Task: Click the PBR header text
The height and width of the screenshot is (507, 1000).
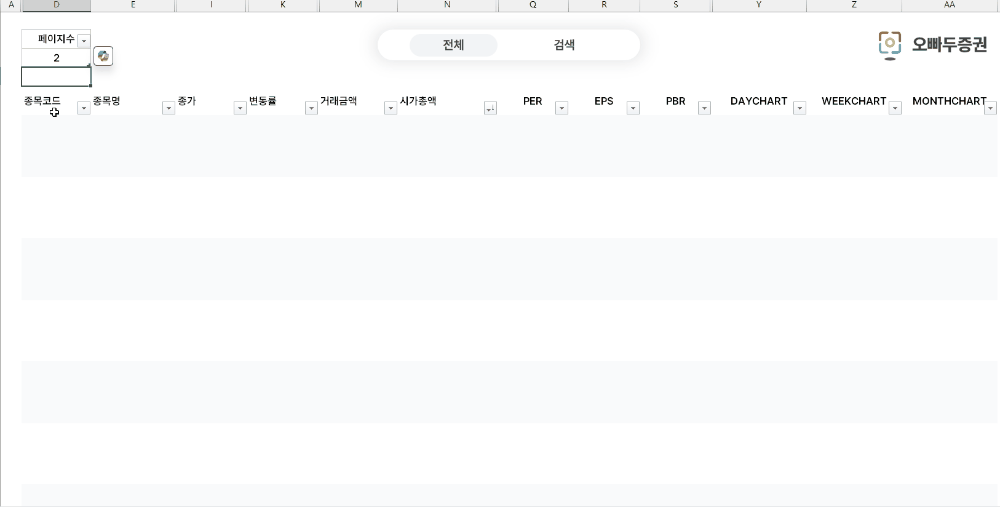Action: [x=675, y=101]
